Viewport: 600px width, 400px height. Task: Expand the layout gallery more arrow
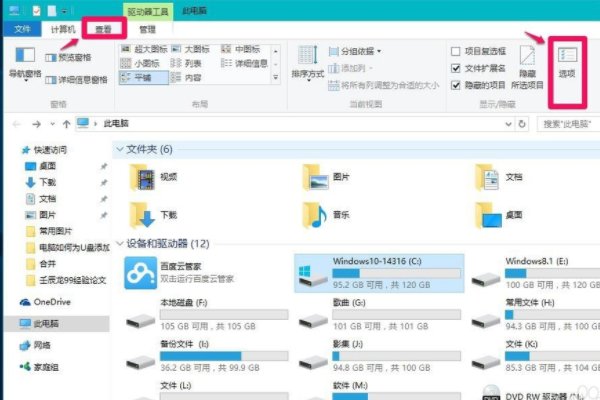(x=276, y=78)
